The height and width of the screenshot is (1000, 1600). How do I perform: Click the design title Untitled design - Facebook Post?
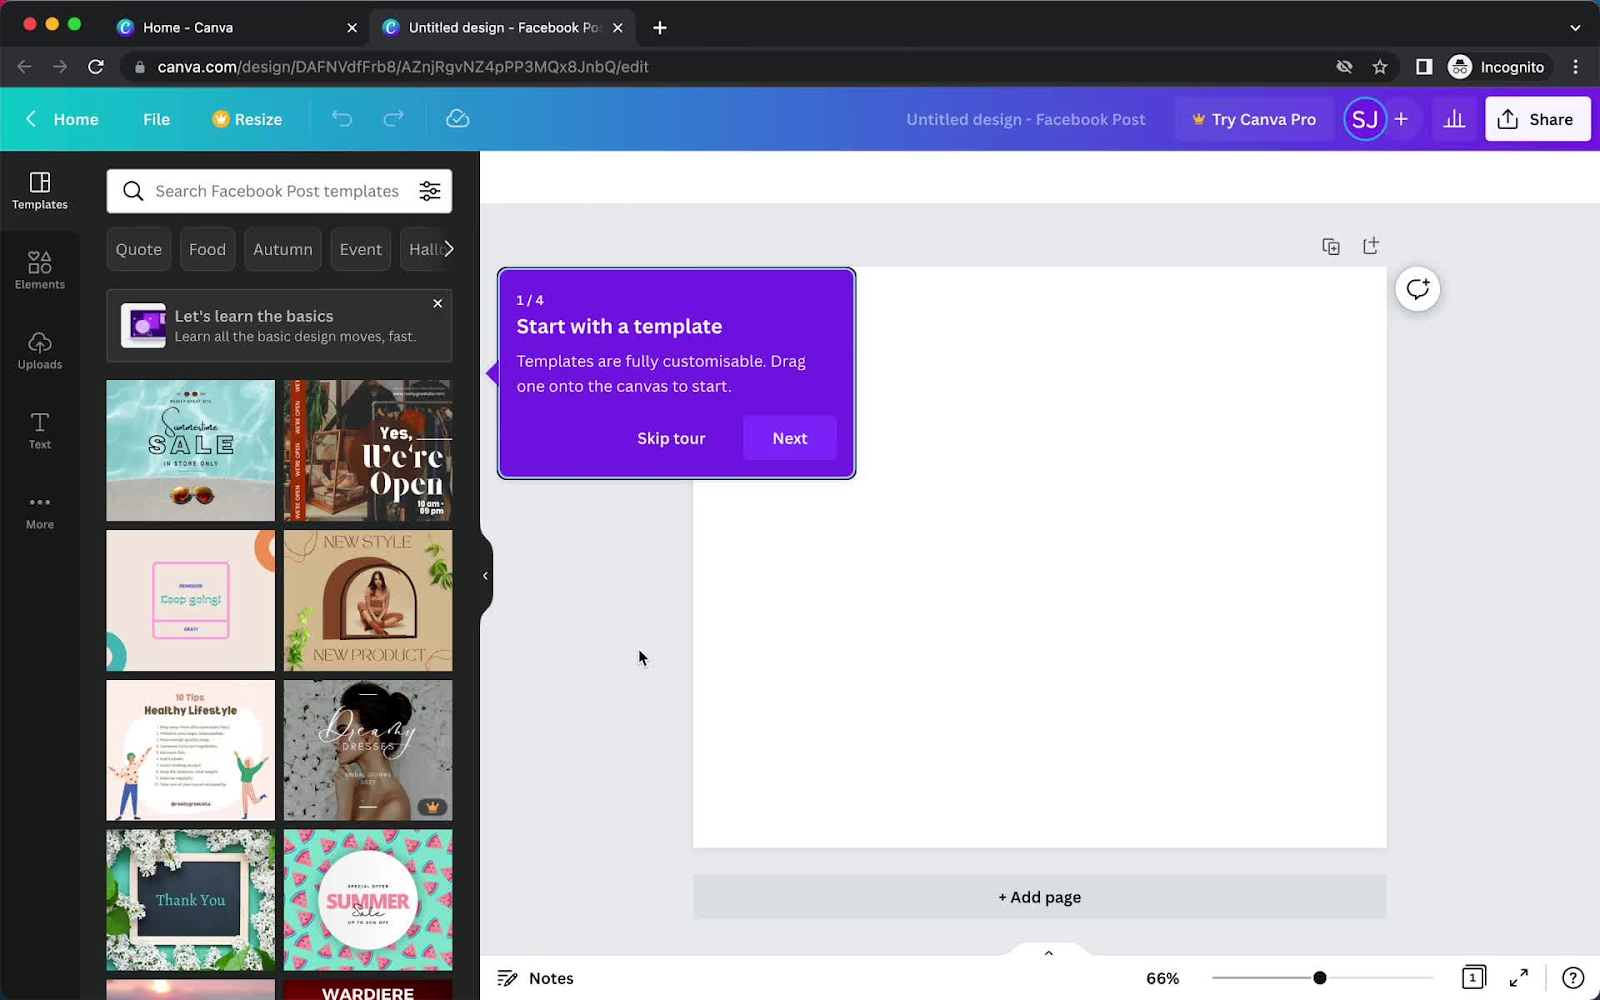click(1026, 119)
